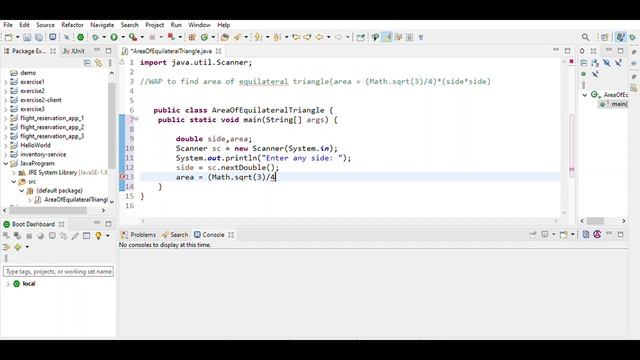Toggle Hide Non-Public Members in Outline
This screenshot has width=640, height=360.
584,74
